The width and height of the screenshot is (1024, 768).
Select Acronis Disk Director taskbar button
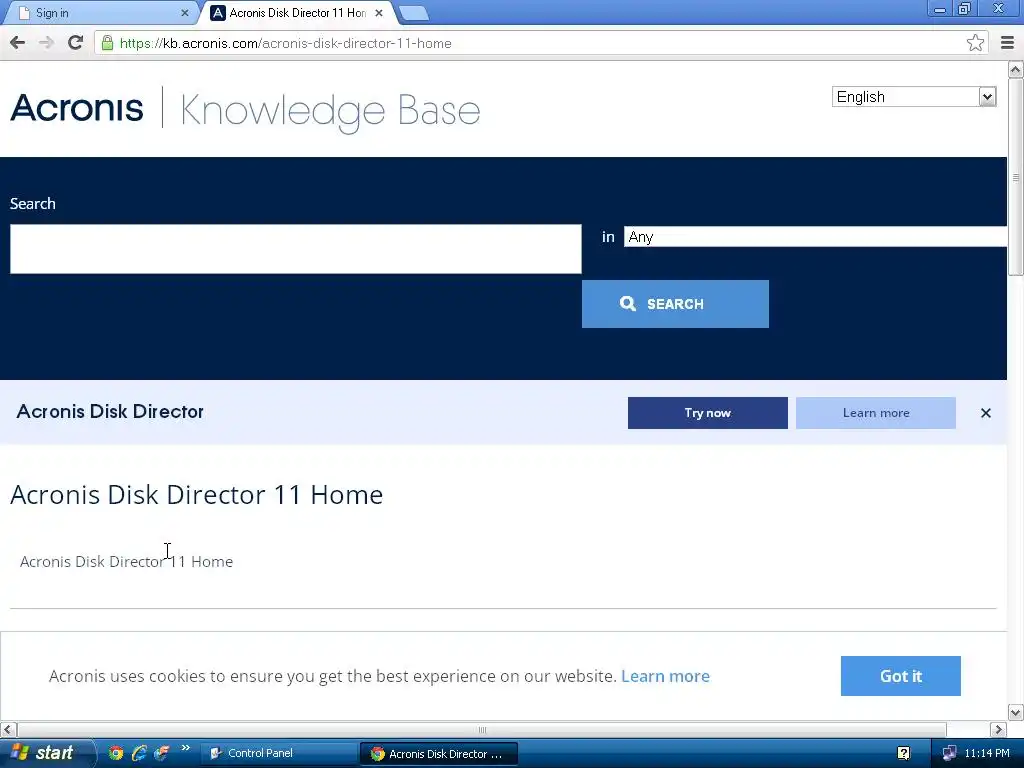439,754
